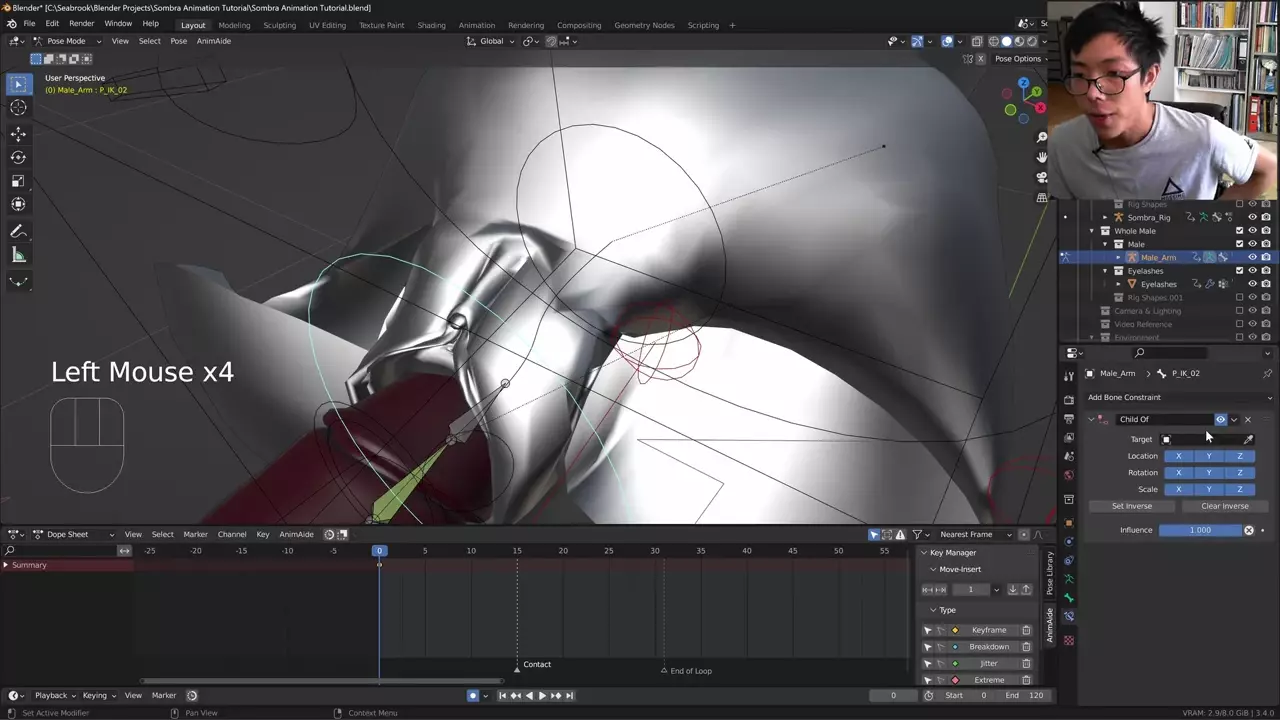Open the Render menu
This screenshot has height=720, width=1280.
point(81,23)
